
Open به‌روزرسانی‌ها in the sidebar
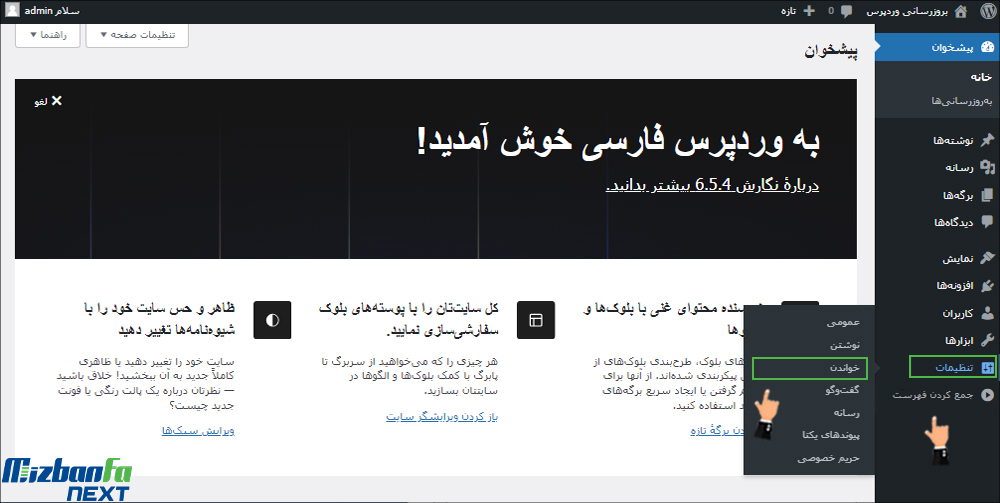pyautogui.click(x=962, y=101)
